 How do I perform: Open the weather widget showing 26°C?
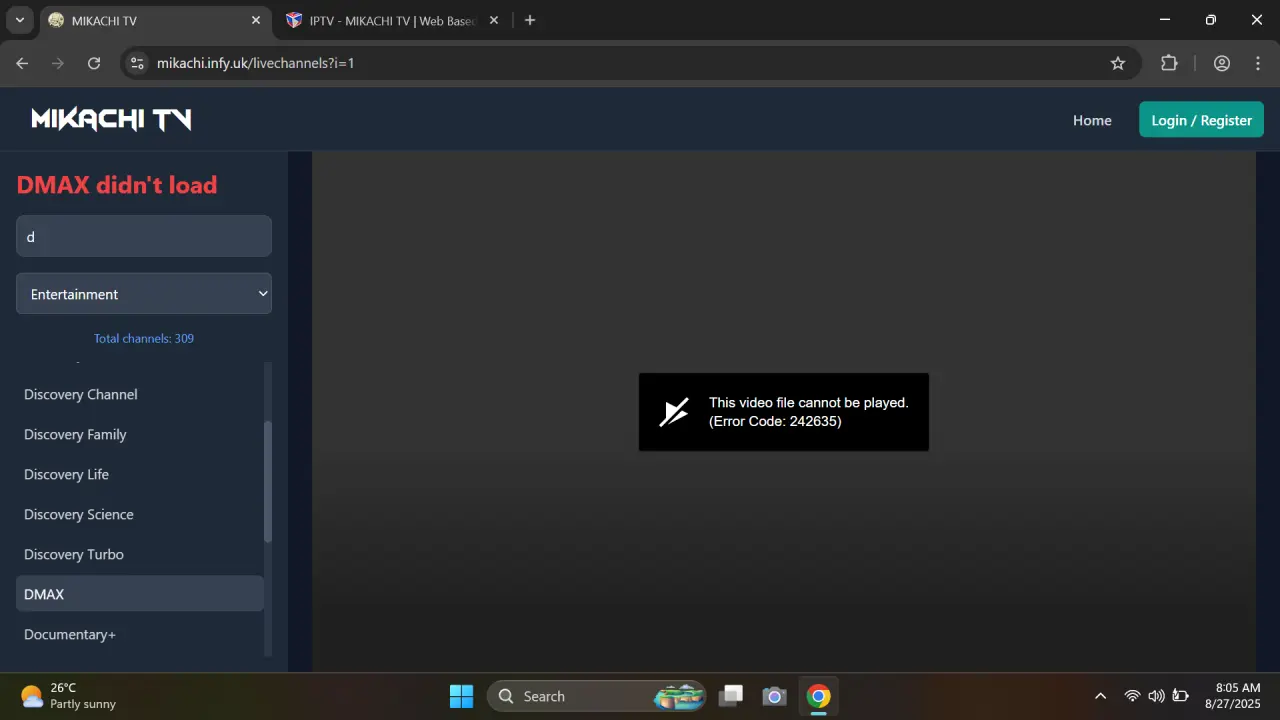click(x=68, y=696)
